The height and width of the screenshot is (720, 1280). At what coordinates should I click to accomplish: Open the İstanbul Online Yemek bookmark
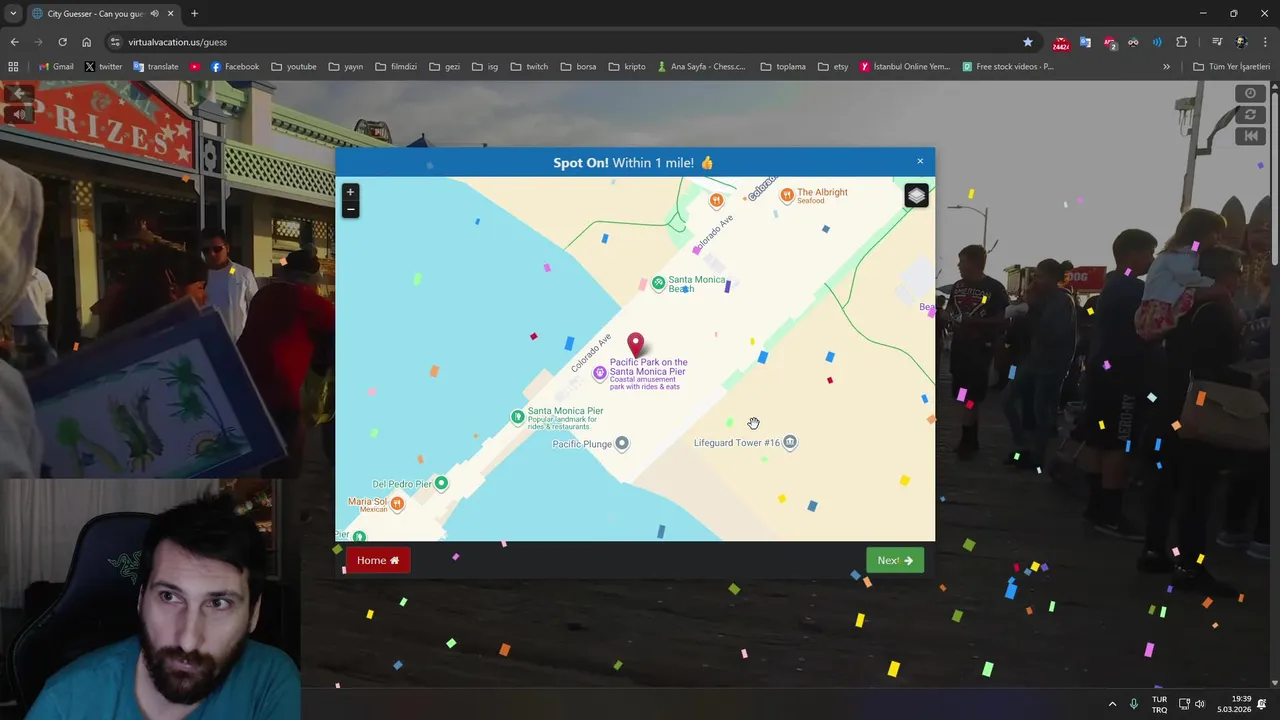905,67
